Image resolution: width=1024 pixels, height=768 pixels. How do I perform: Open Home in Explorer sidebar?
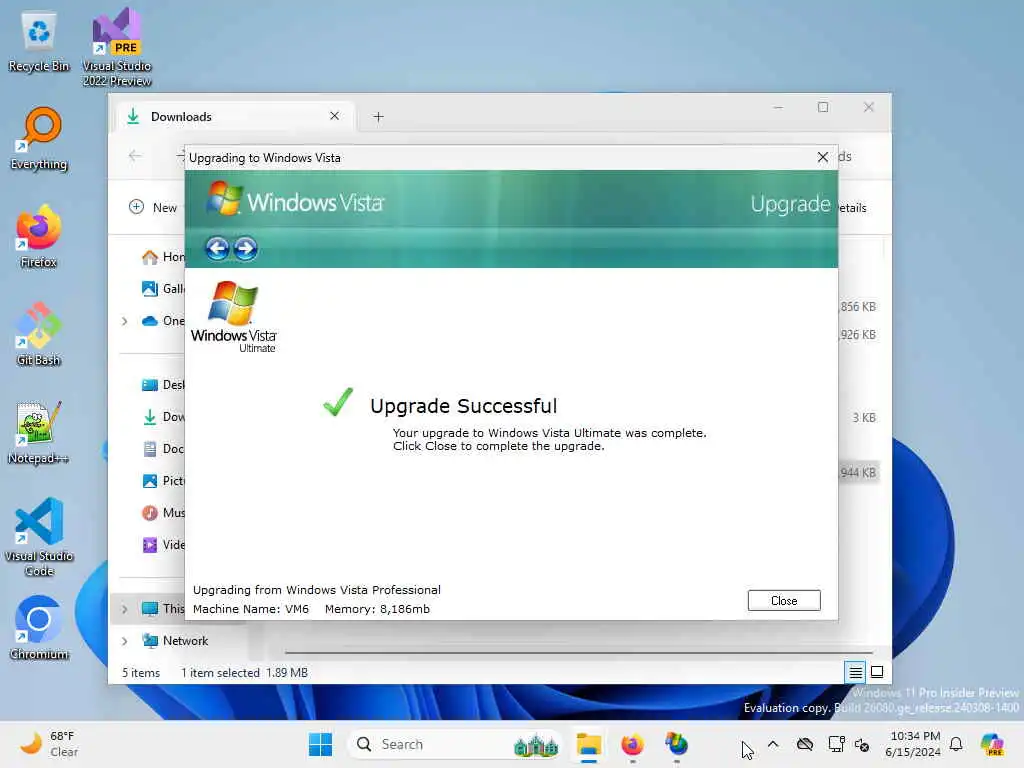tap(163, 257)
